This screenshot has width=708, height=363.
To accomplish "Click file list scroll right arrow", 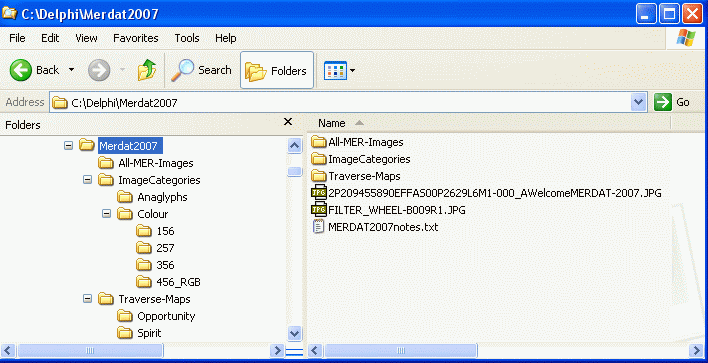I will [696, 350].
